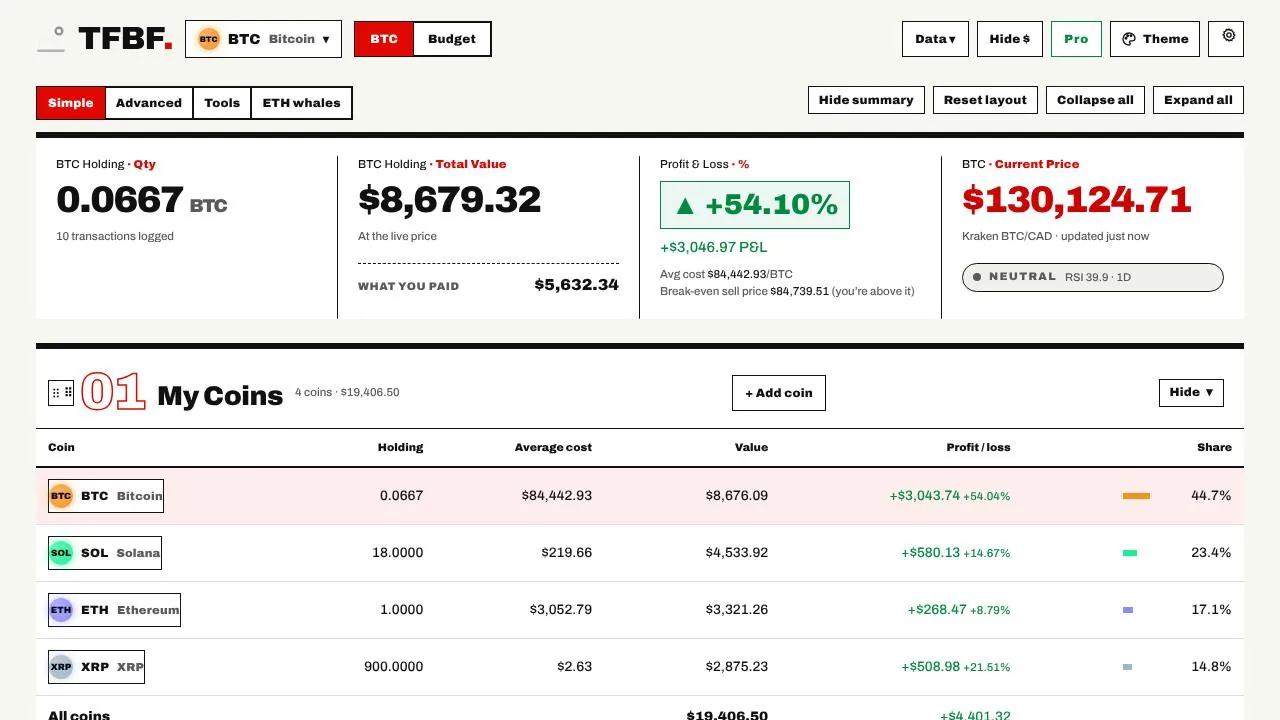The image size is (1280, 720).
Task: Click Reset layout
Action: (x=985, y=100)
